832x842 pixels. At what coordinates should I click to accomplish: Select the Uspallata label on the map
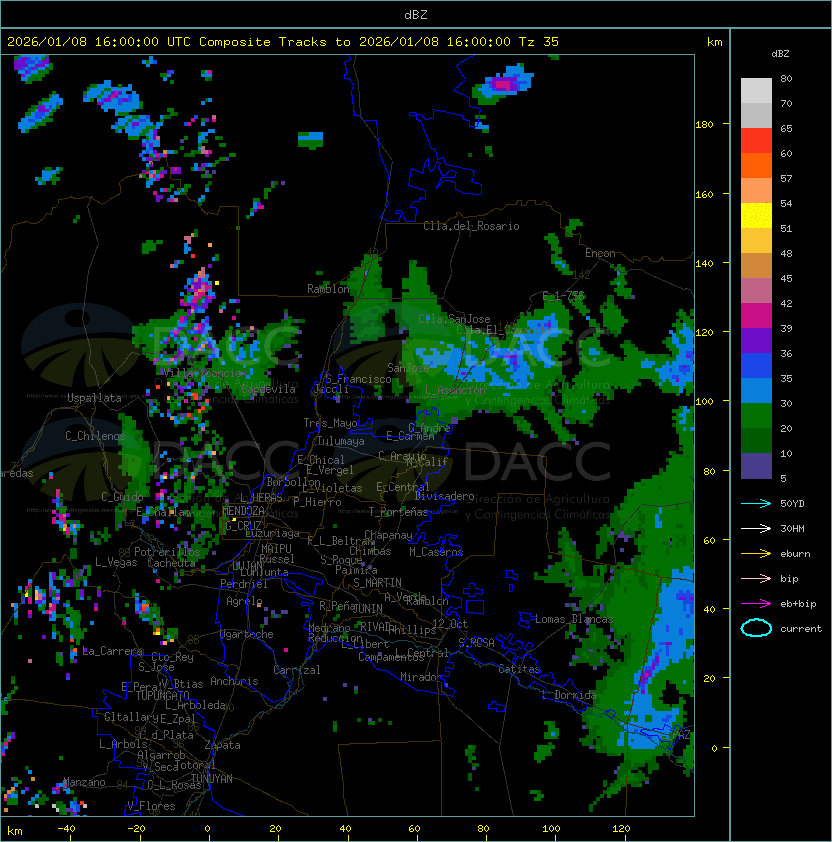94,398
